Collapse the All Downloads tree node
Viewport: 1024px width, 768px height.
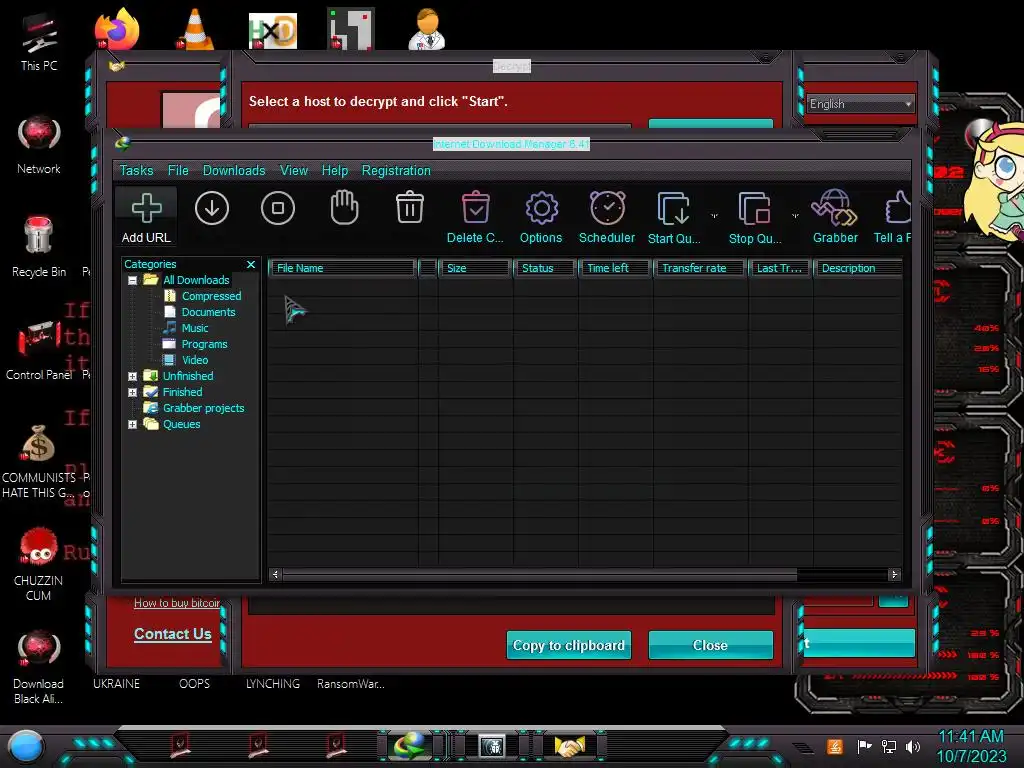pyautogui.click(x=133, y=280)
